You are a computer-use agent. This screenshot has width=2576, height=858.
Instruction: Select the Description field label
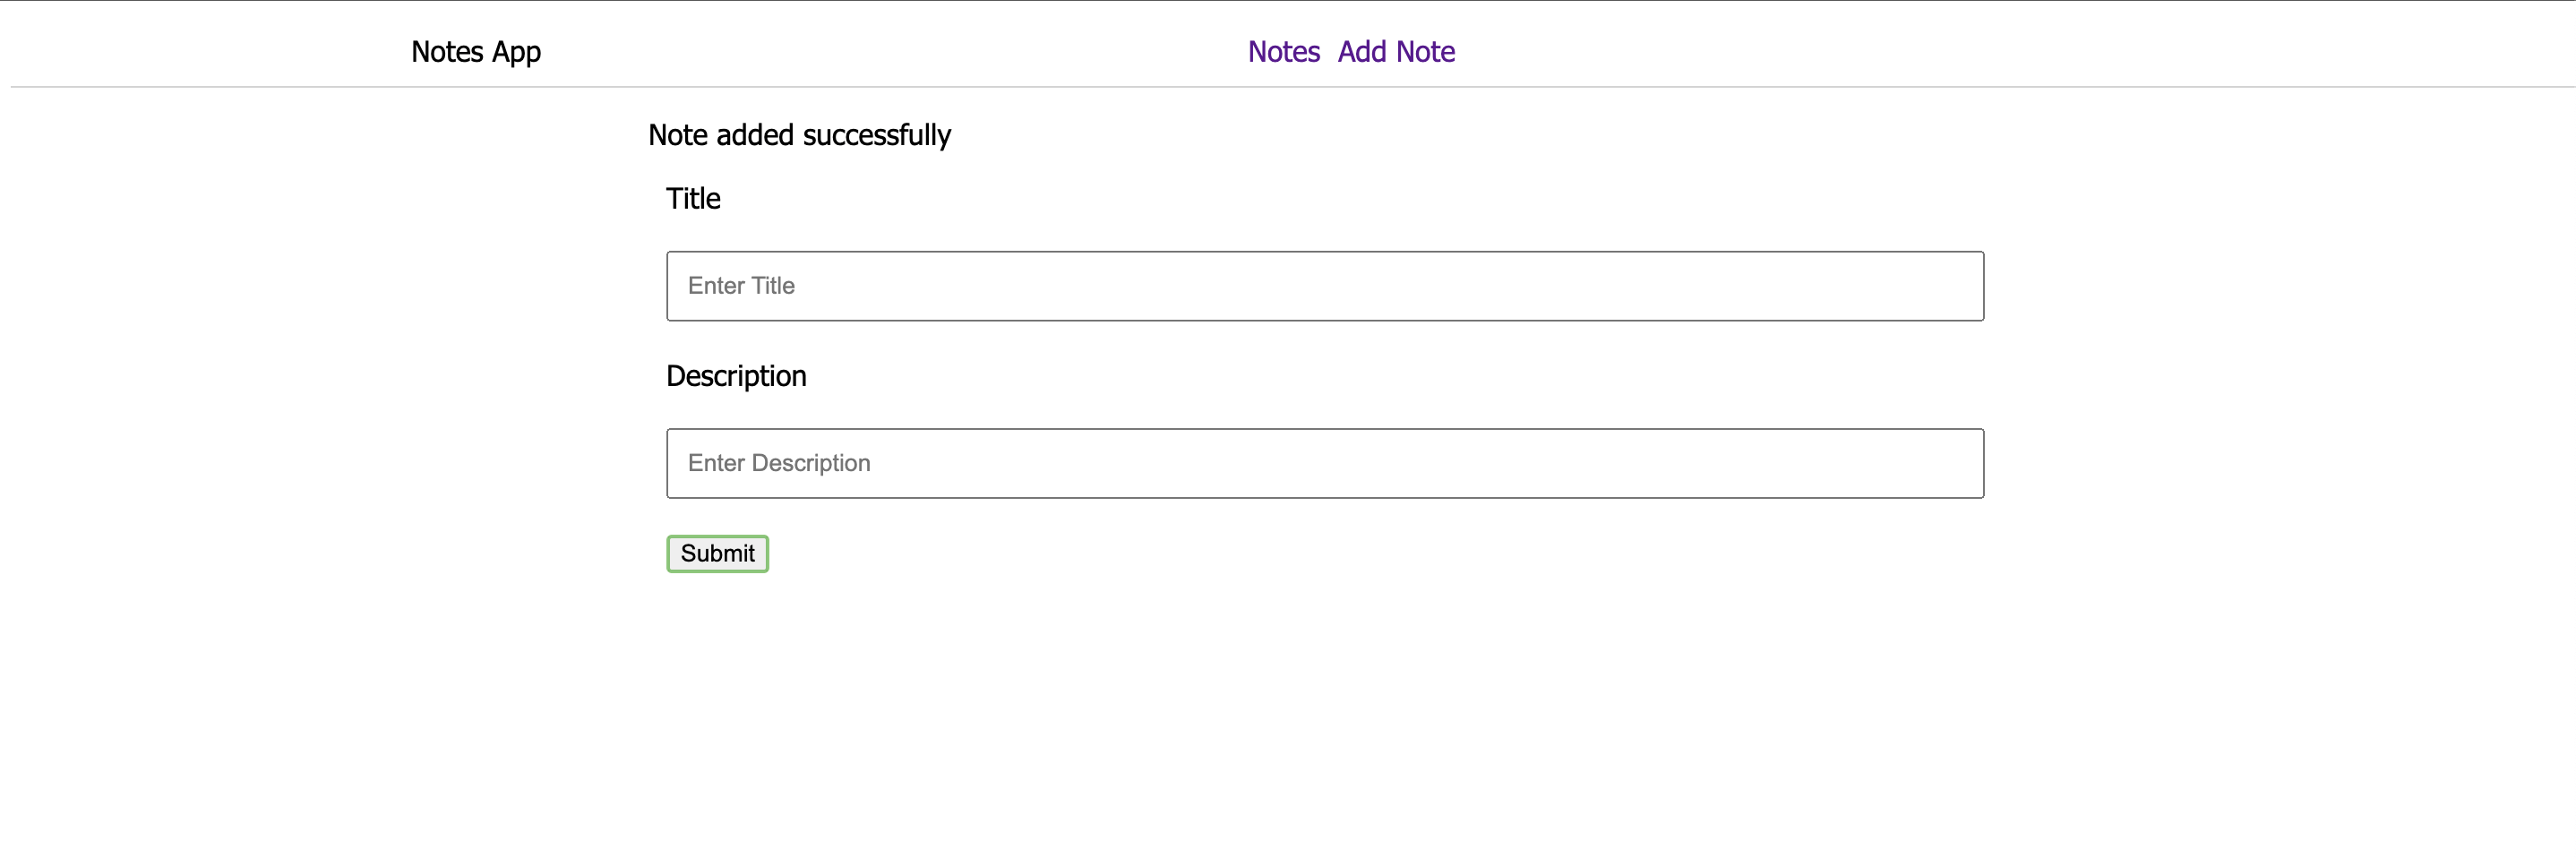[736, 376]
